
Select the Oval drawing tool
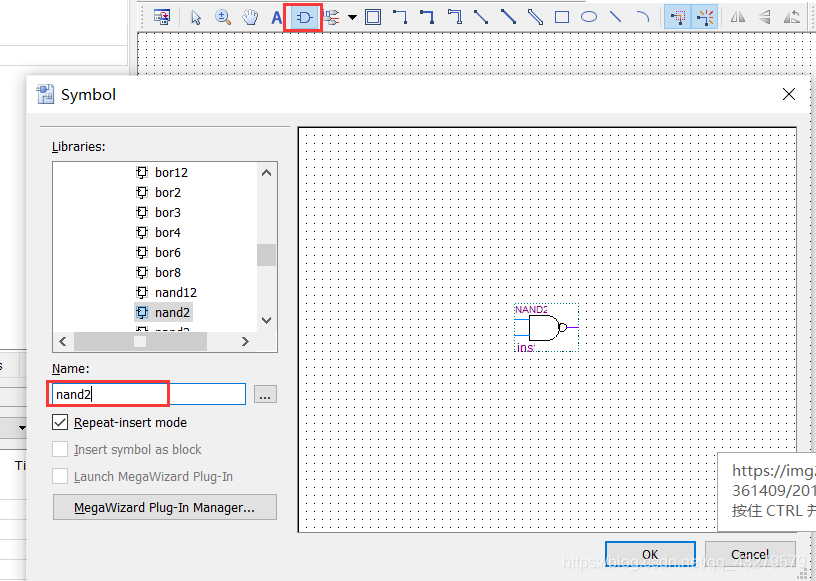pos(589,17)
